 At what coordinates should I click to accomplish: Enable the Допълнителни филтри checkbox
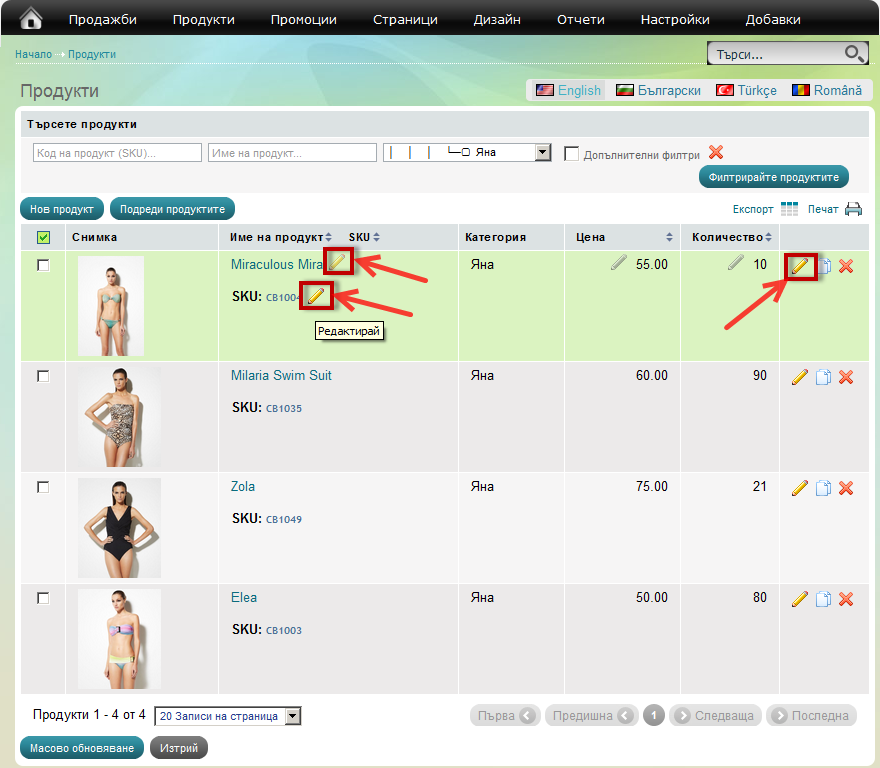point(572,154)
